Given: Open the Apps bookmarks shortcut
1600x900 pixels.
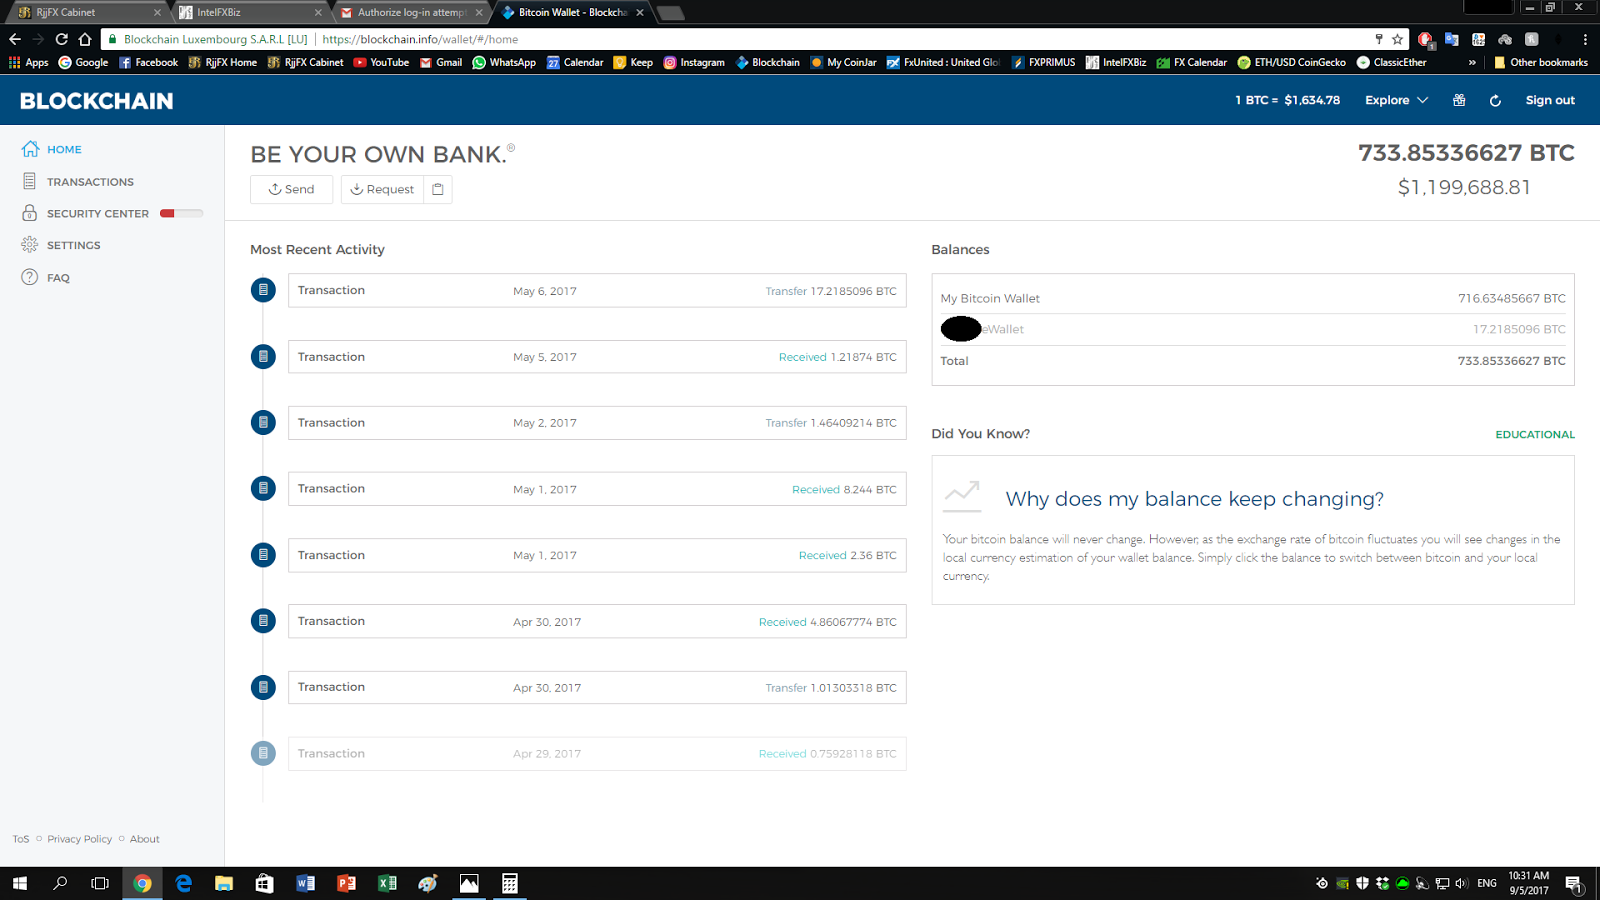Looking at the screenshot, I should pyautogui.click(x=28, y=62).
